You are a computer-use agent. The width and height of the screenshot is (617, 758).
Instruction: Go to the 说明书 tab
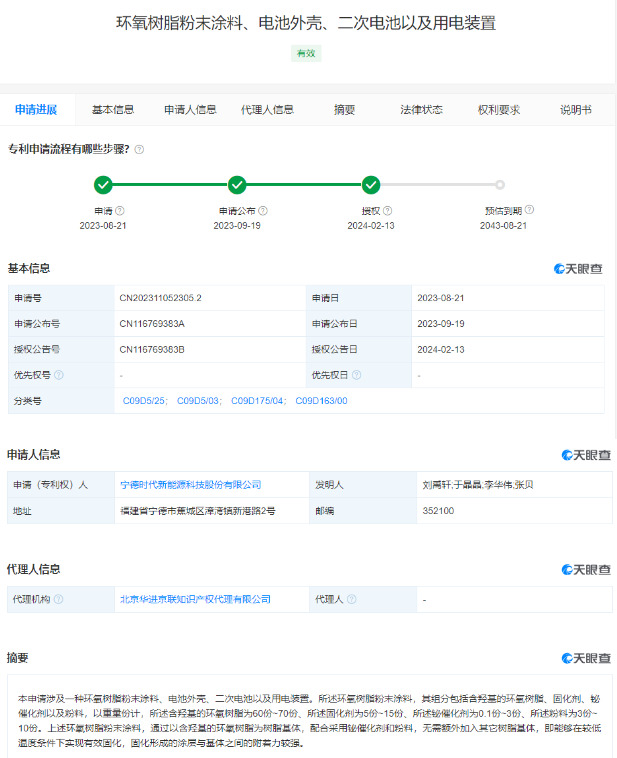click(575, 110)
